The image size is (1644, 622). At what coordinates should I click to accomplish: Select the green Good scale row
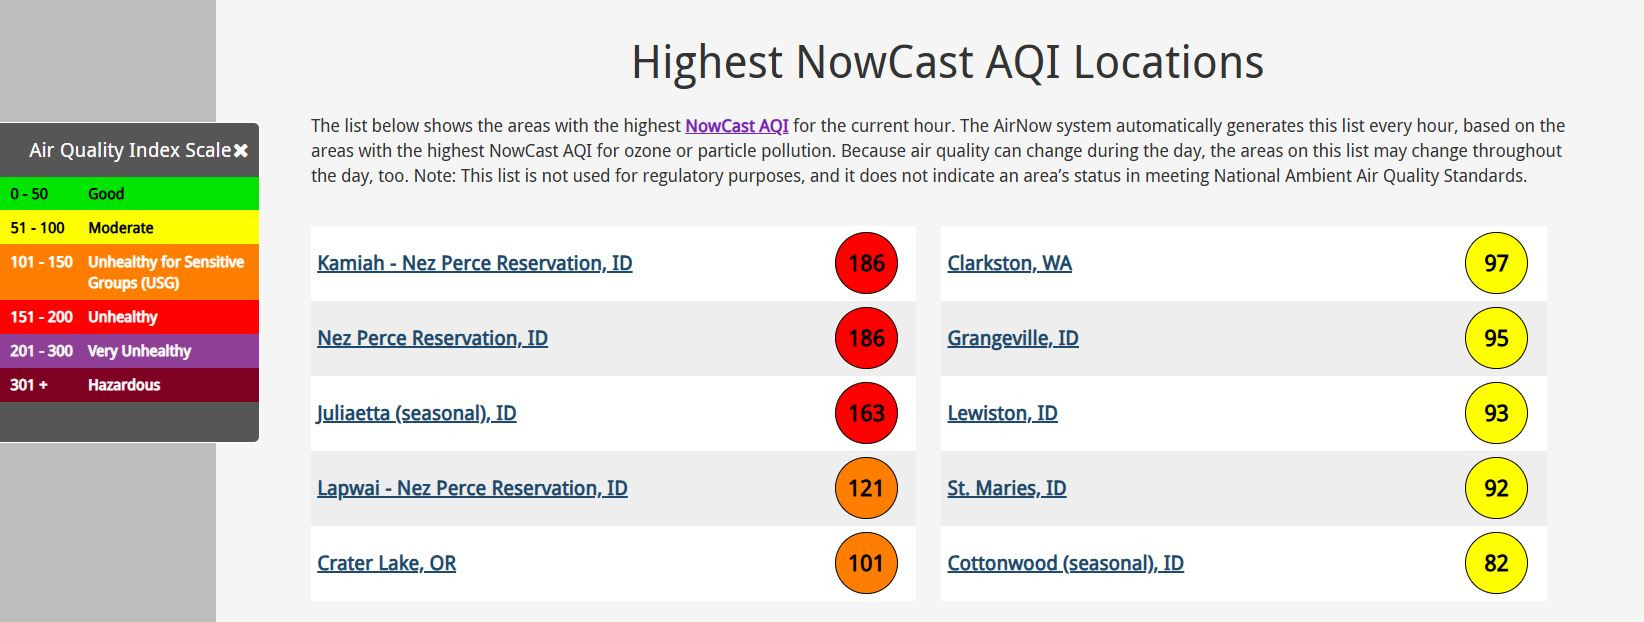pyautogui.click(x=129, y=194)
